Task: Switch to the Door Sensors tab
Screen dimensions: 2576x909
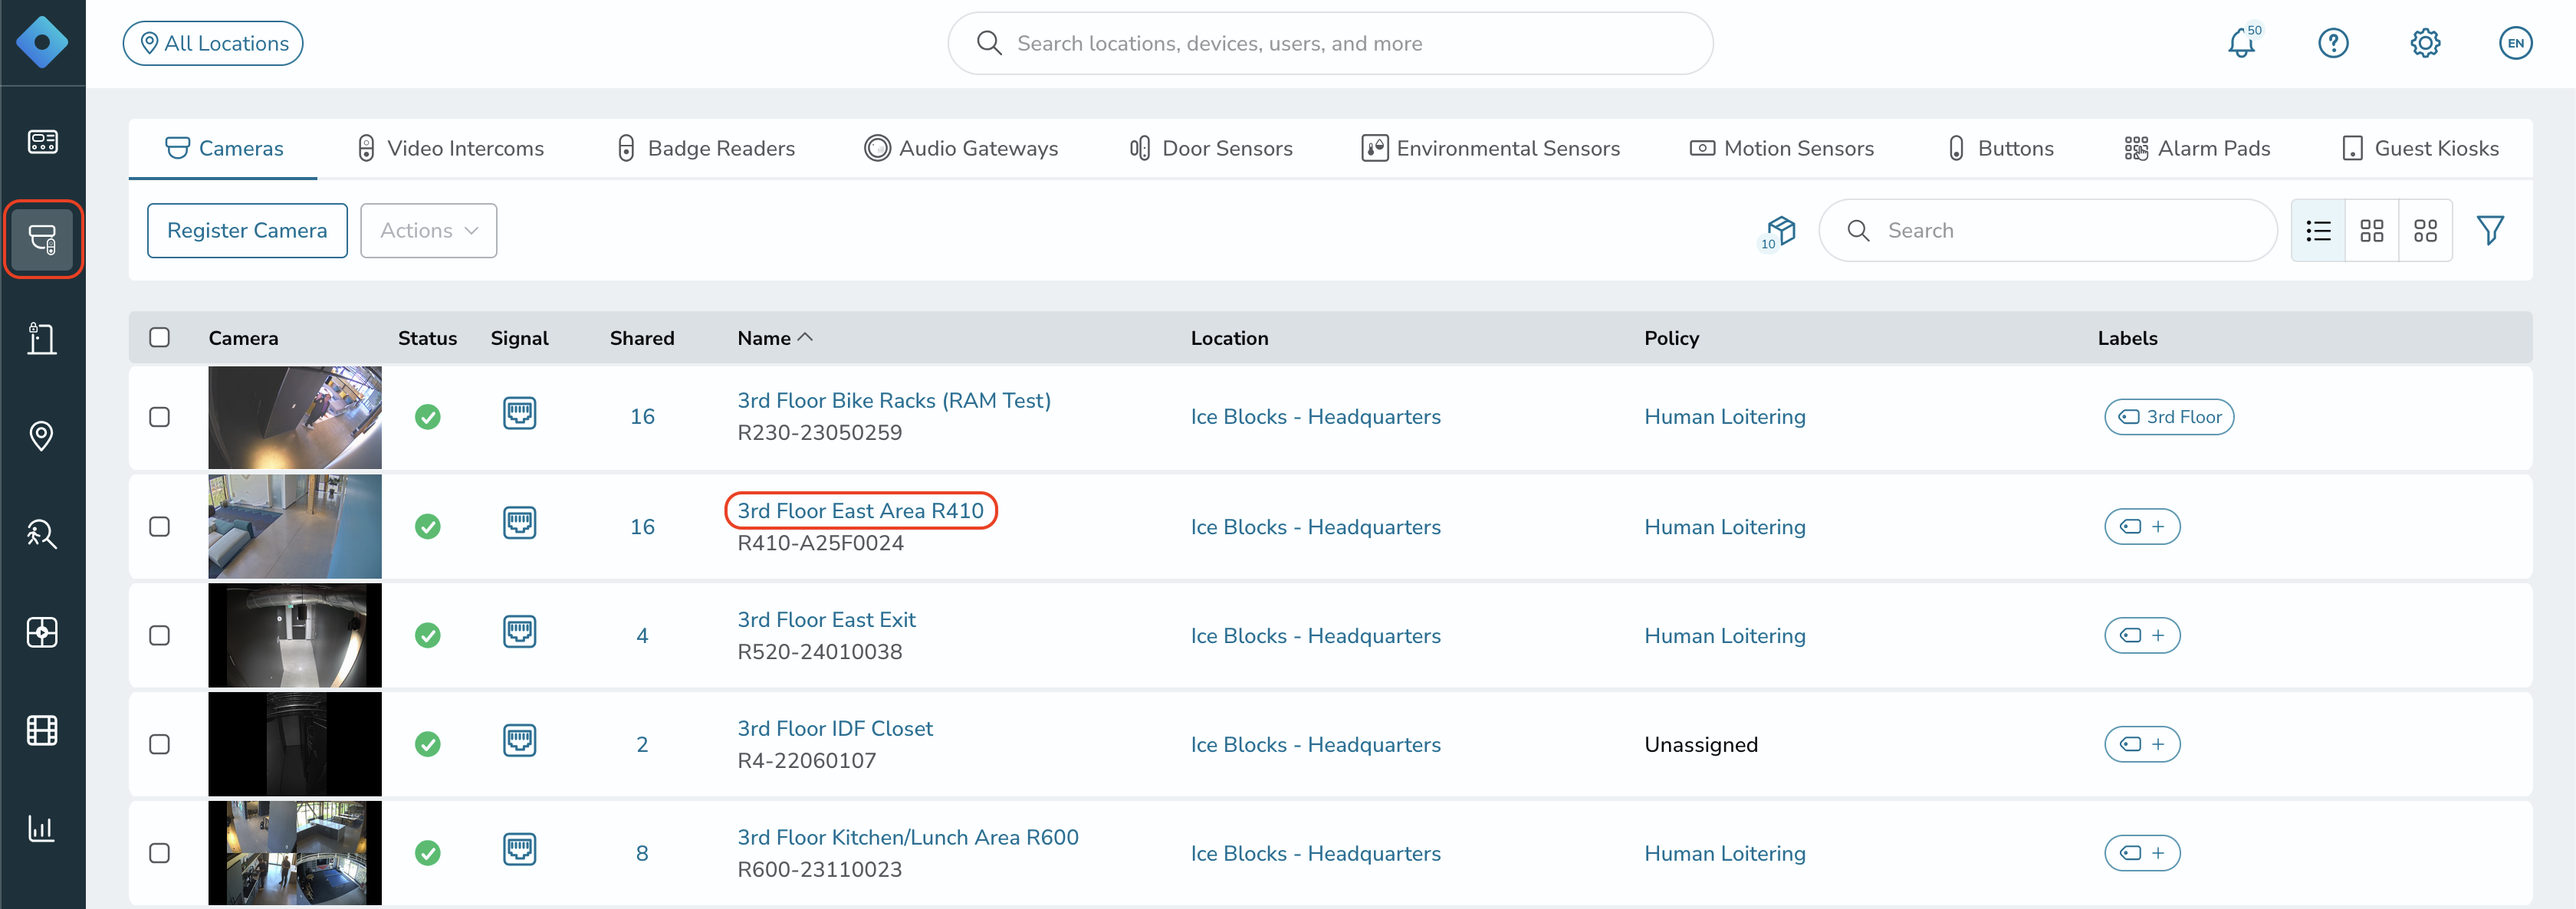Action: click(x=1211, y=148)
